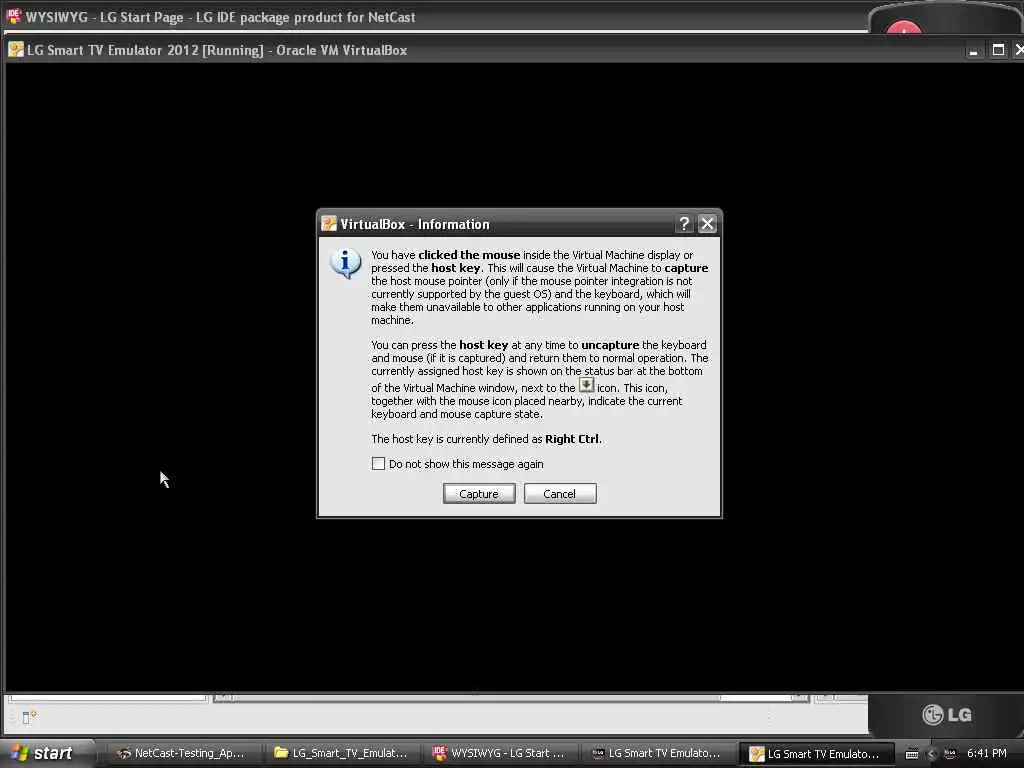Click the horizontal scrollbar in the WYSIWYG window
This screenshot has height=768, width=1024.
coord(511,698)
